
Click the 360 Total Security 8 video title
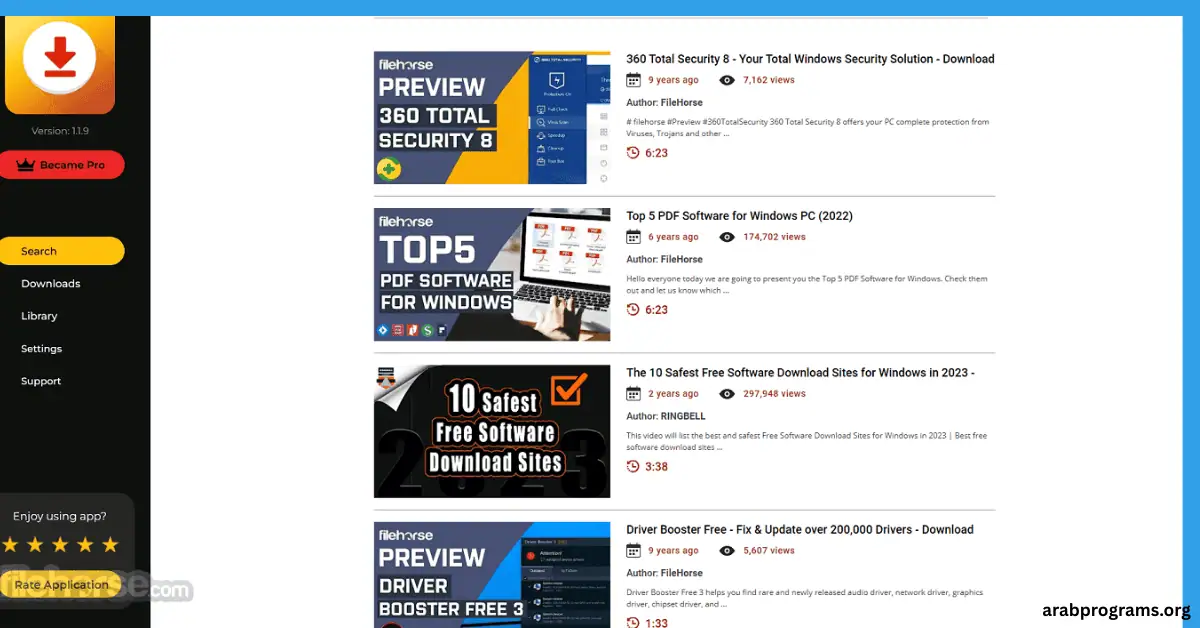[810, 59]
